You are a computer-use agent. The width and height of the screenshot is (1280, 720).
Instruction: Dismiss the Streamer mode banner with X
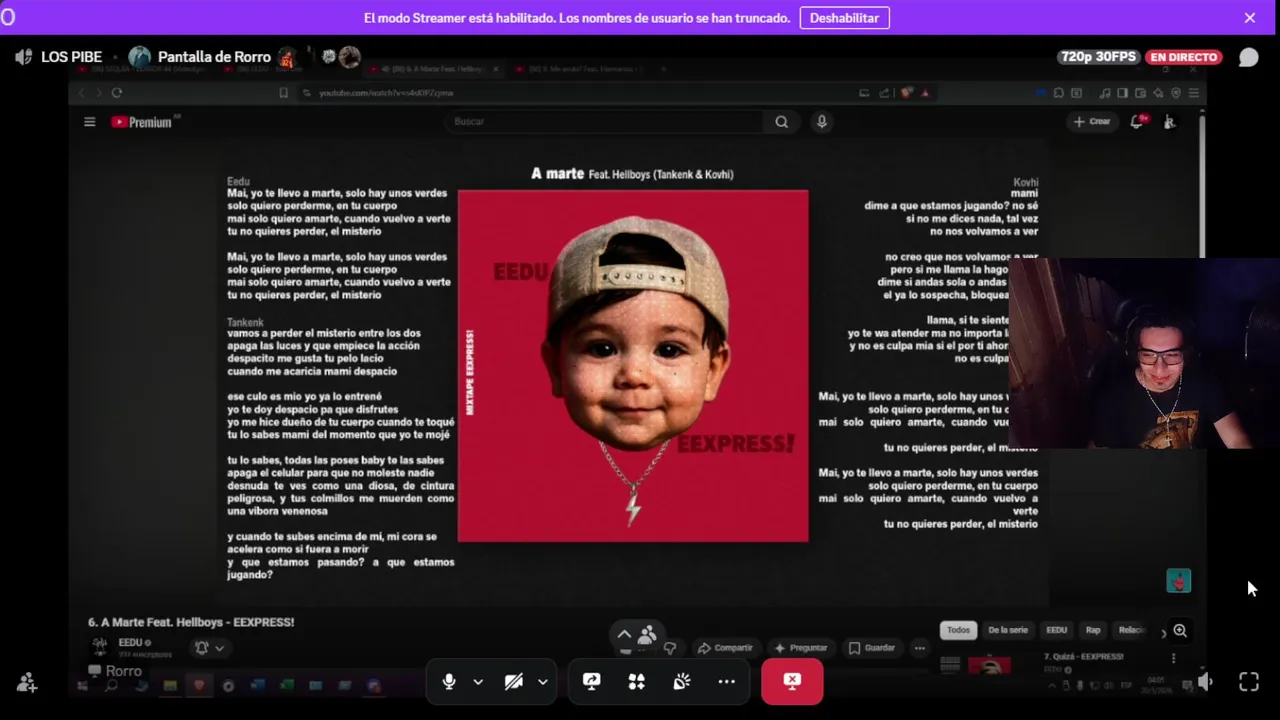coord(1249,18)
